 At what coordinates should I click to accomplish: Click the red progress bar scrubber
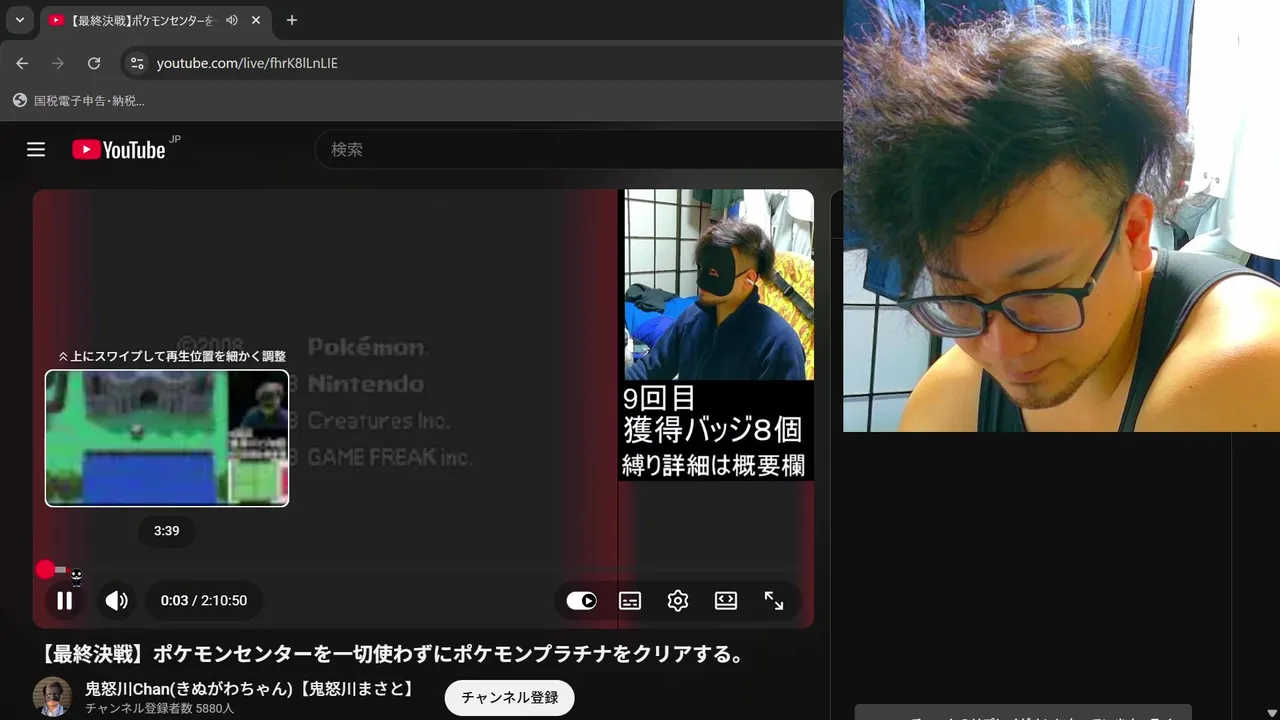point(45,570)
